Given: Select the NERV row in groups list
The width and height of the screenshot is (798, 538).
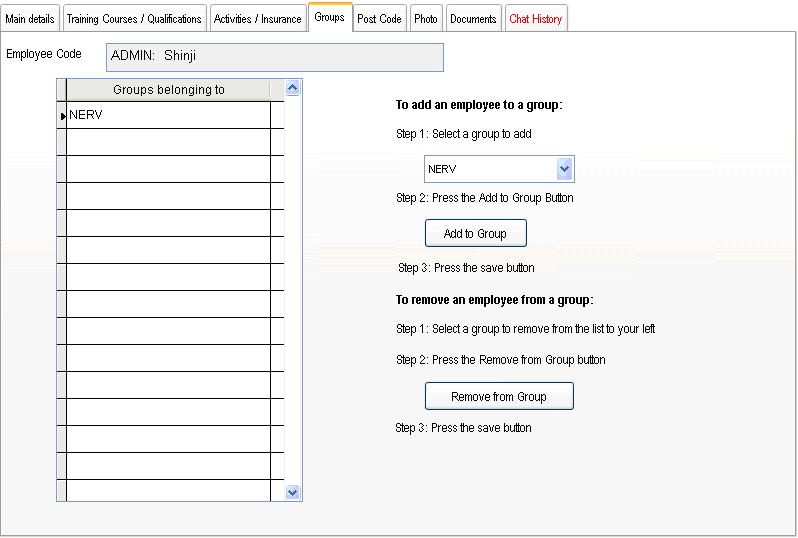Looking at the screenshot, I should point(167,115).
